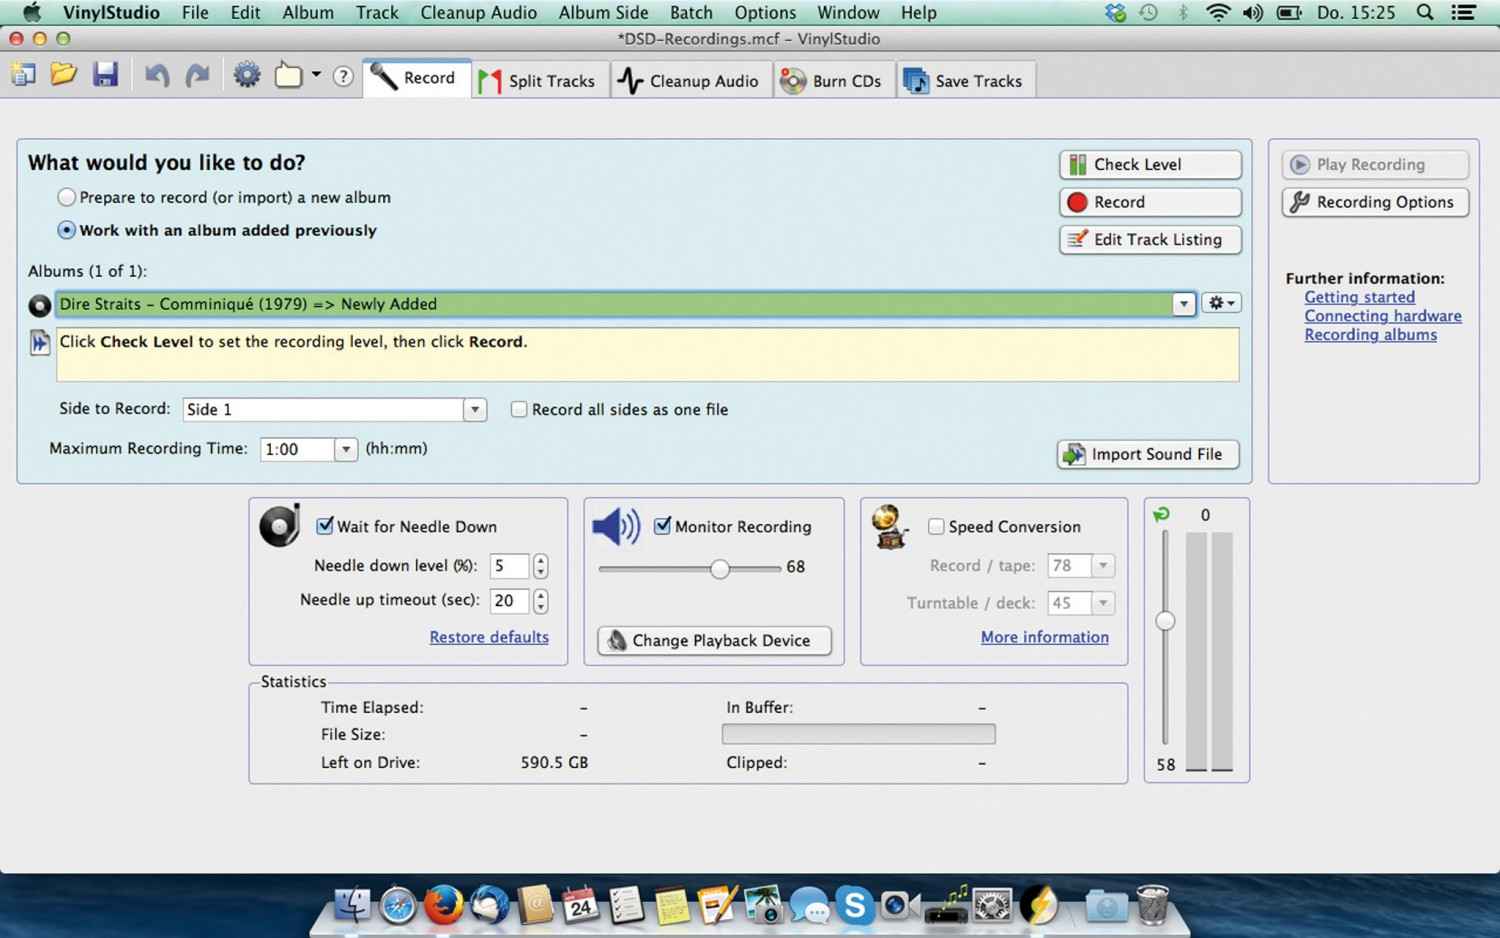The image size is (1500, 938).
Task: Undo the last action in the toolbar
Action: [x=157, y=76]
